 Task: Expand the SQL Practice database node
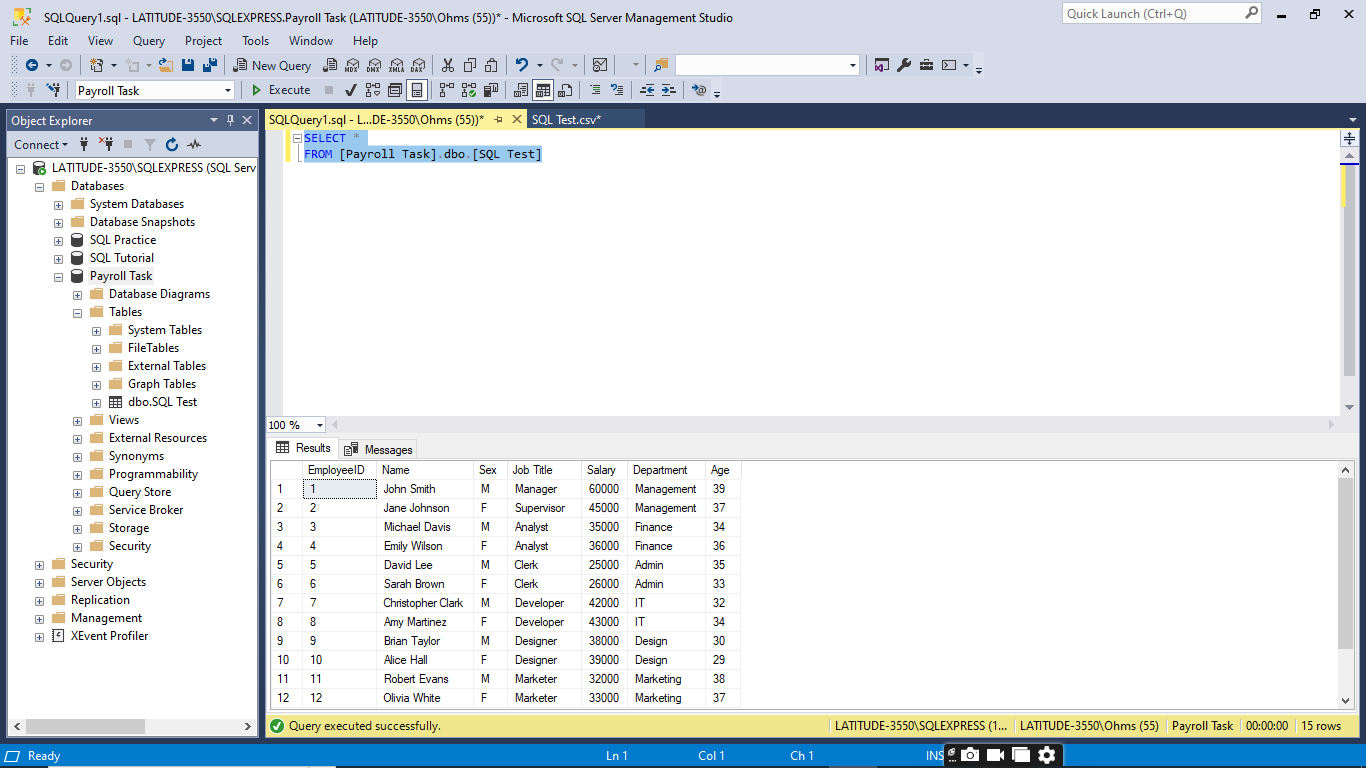point(58,240)
